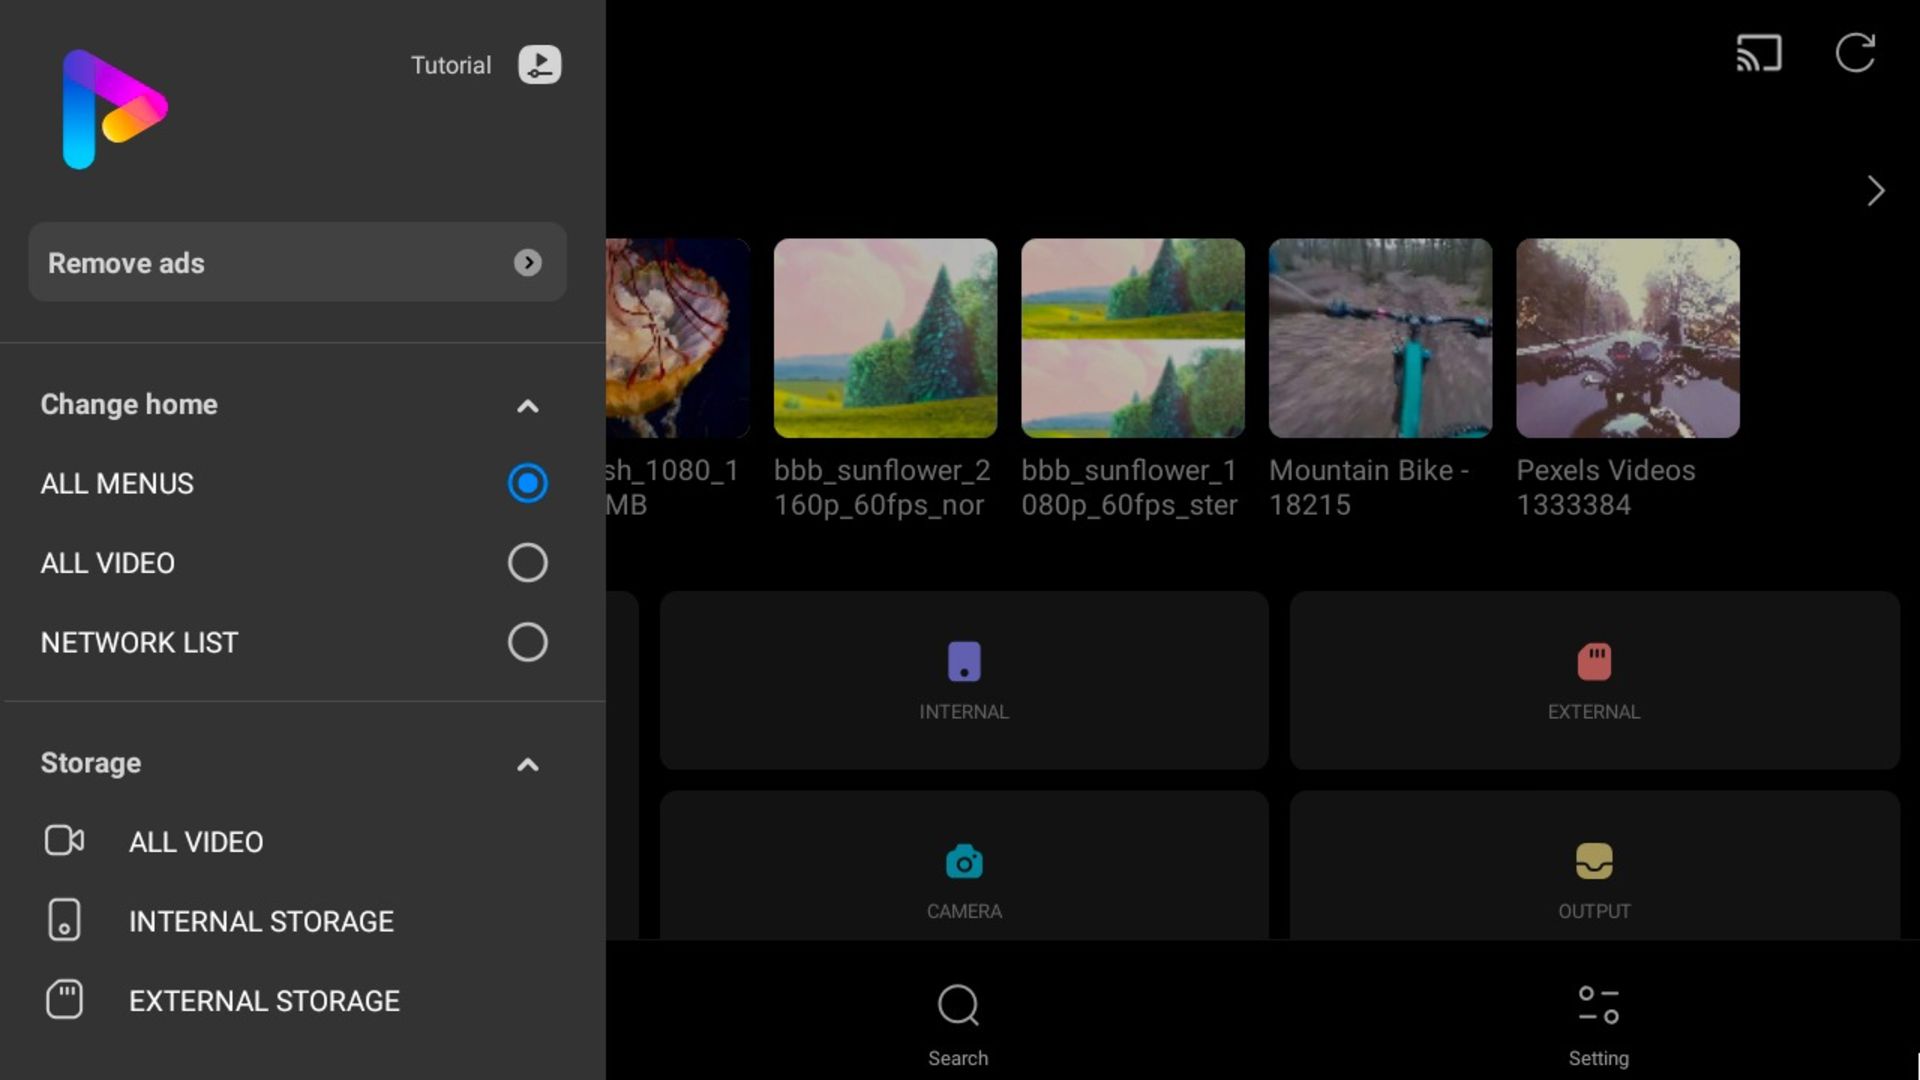Open bbb_sunflower_2160p_60fps video thumbnail
Viewport: 1920px width, 1080px height.
click(x=884, y=338)
